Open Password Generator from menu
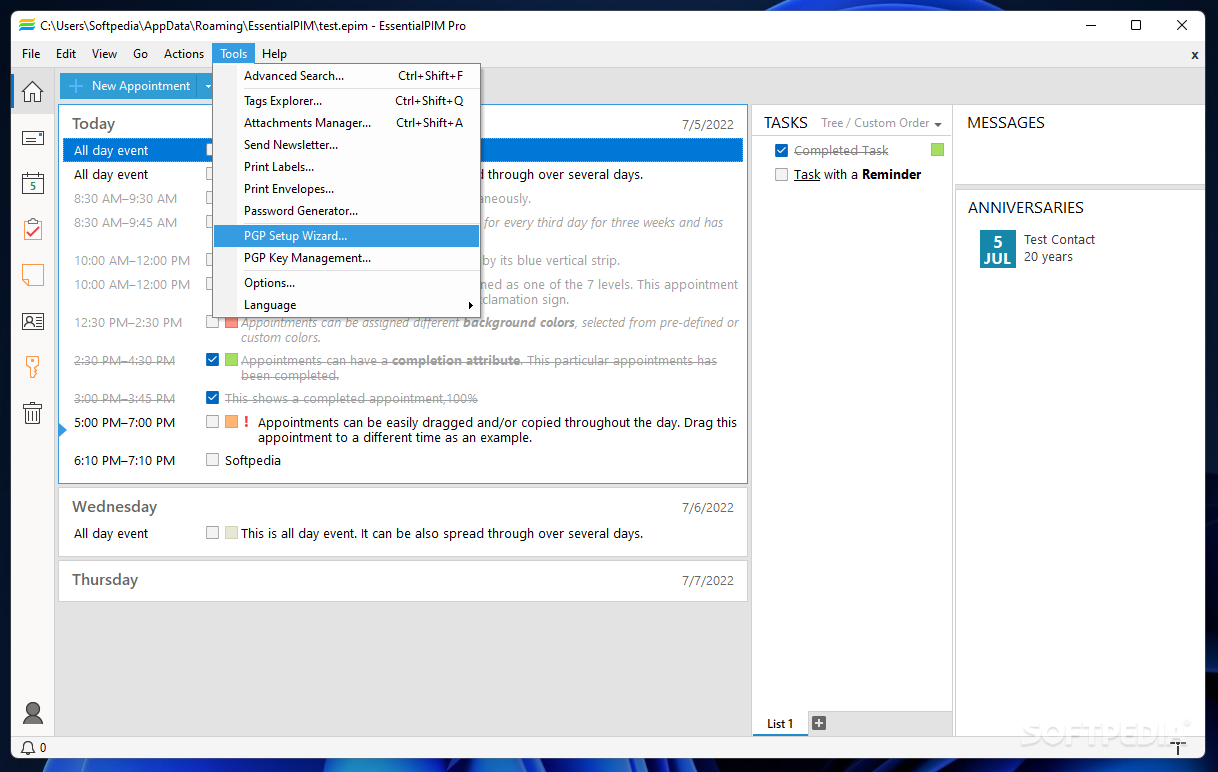The height and width of the screenshot is (772, 1218). pyautogui.click(x=346, y=211)
